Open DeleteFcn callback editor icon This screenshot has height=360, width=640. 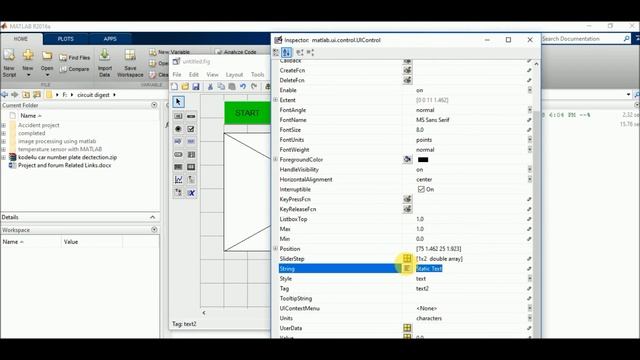click(407, 80)
